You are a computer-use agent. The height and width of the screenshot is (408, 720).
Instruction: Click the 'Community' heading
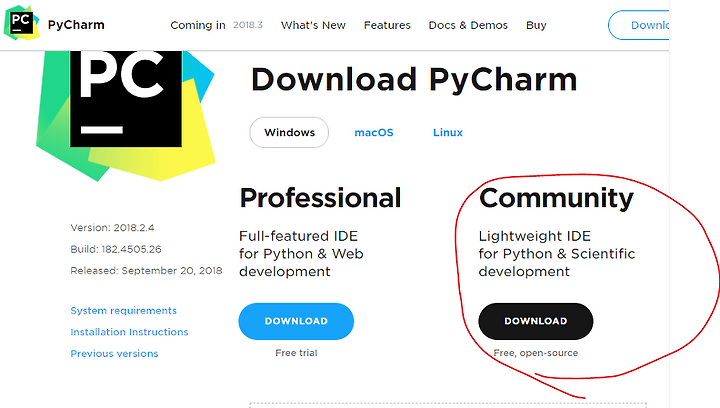[x=556, y=198]
